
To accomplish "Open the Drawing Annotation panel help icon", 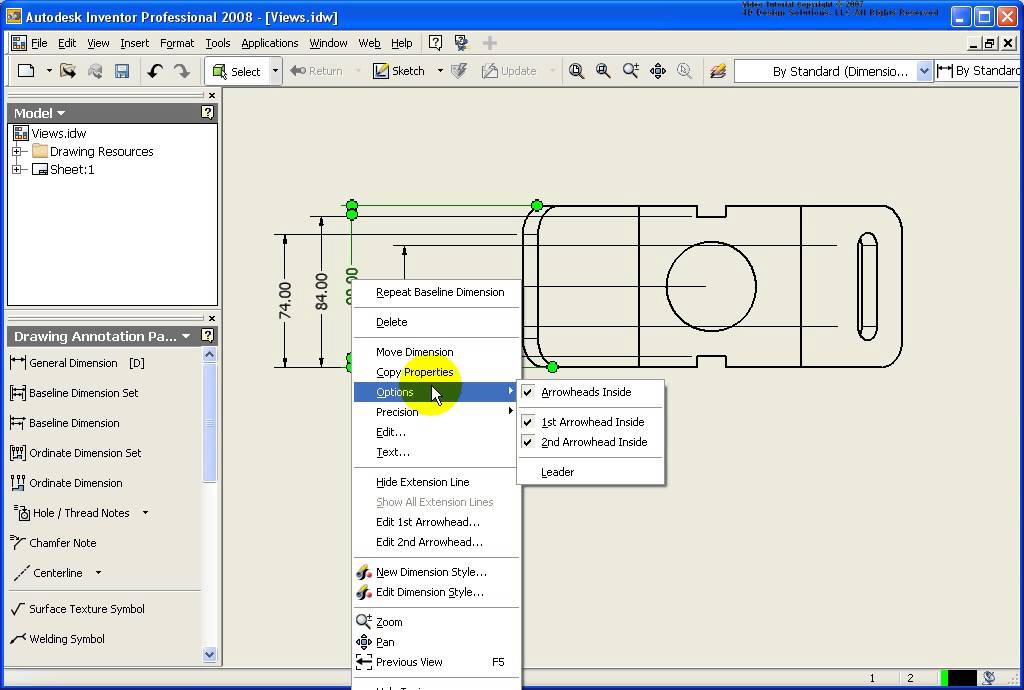I will pos(207,336).
